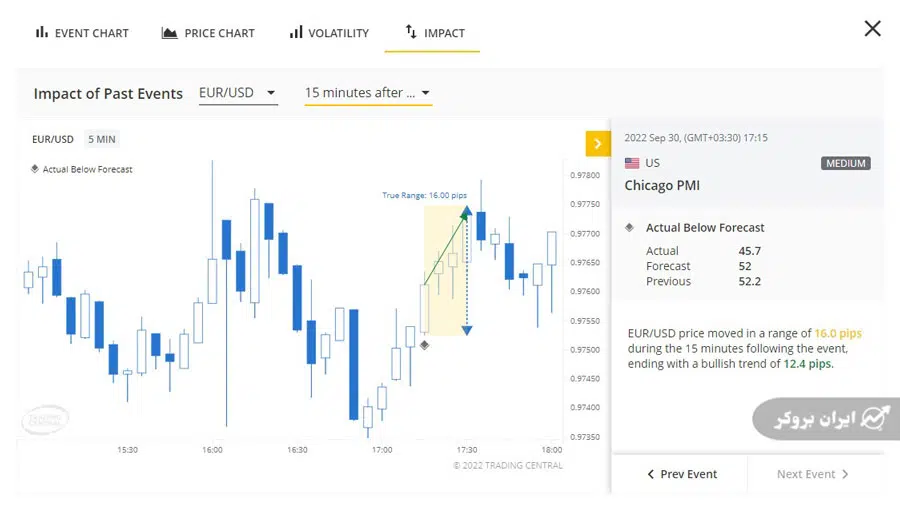
Task: Go to the Next Event
Action: 813,474
